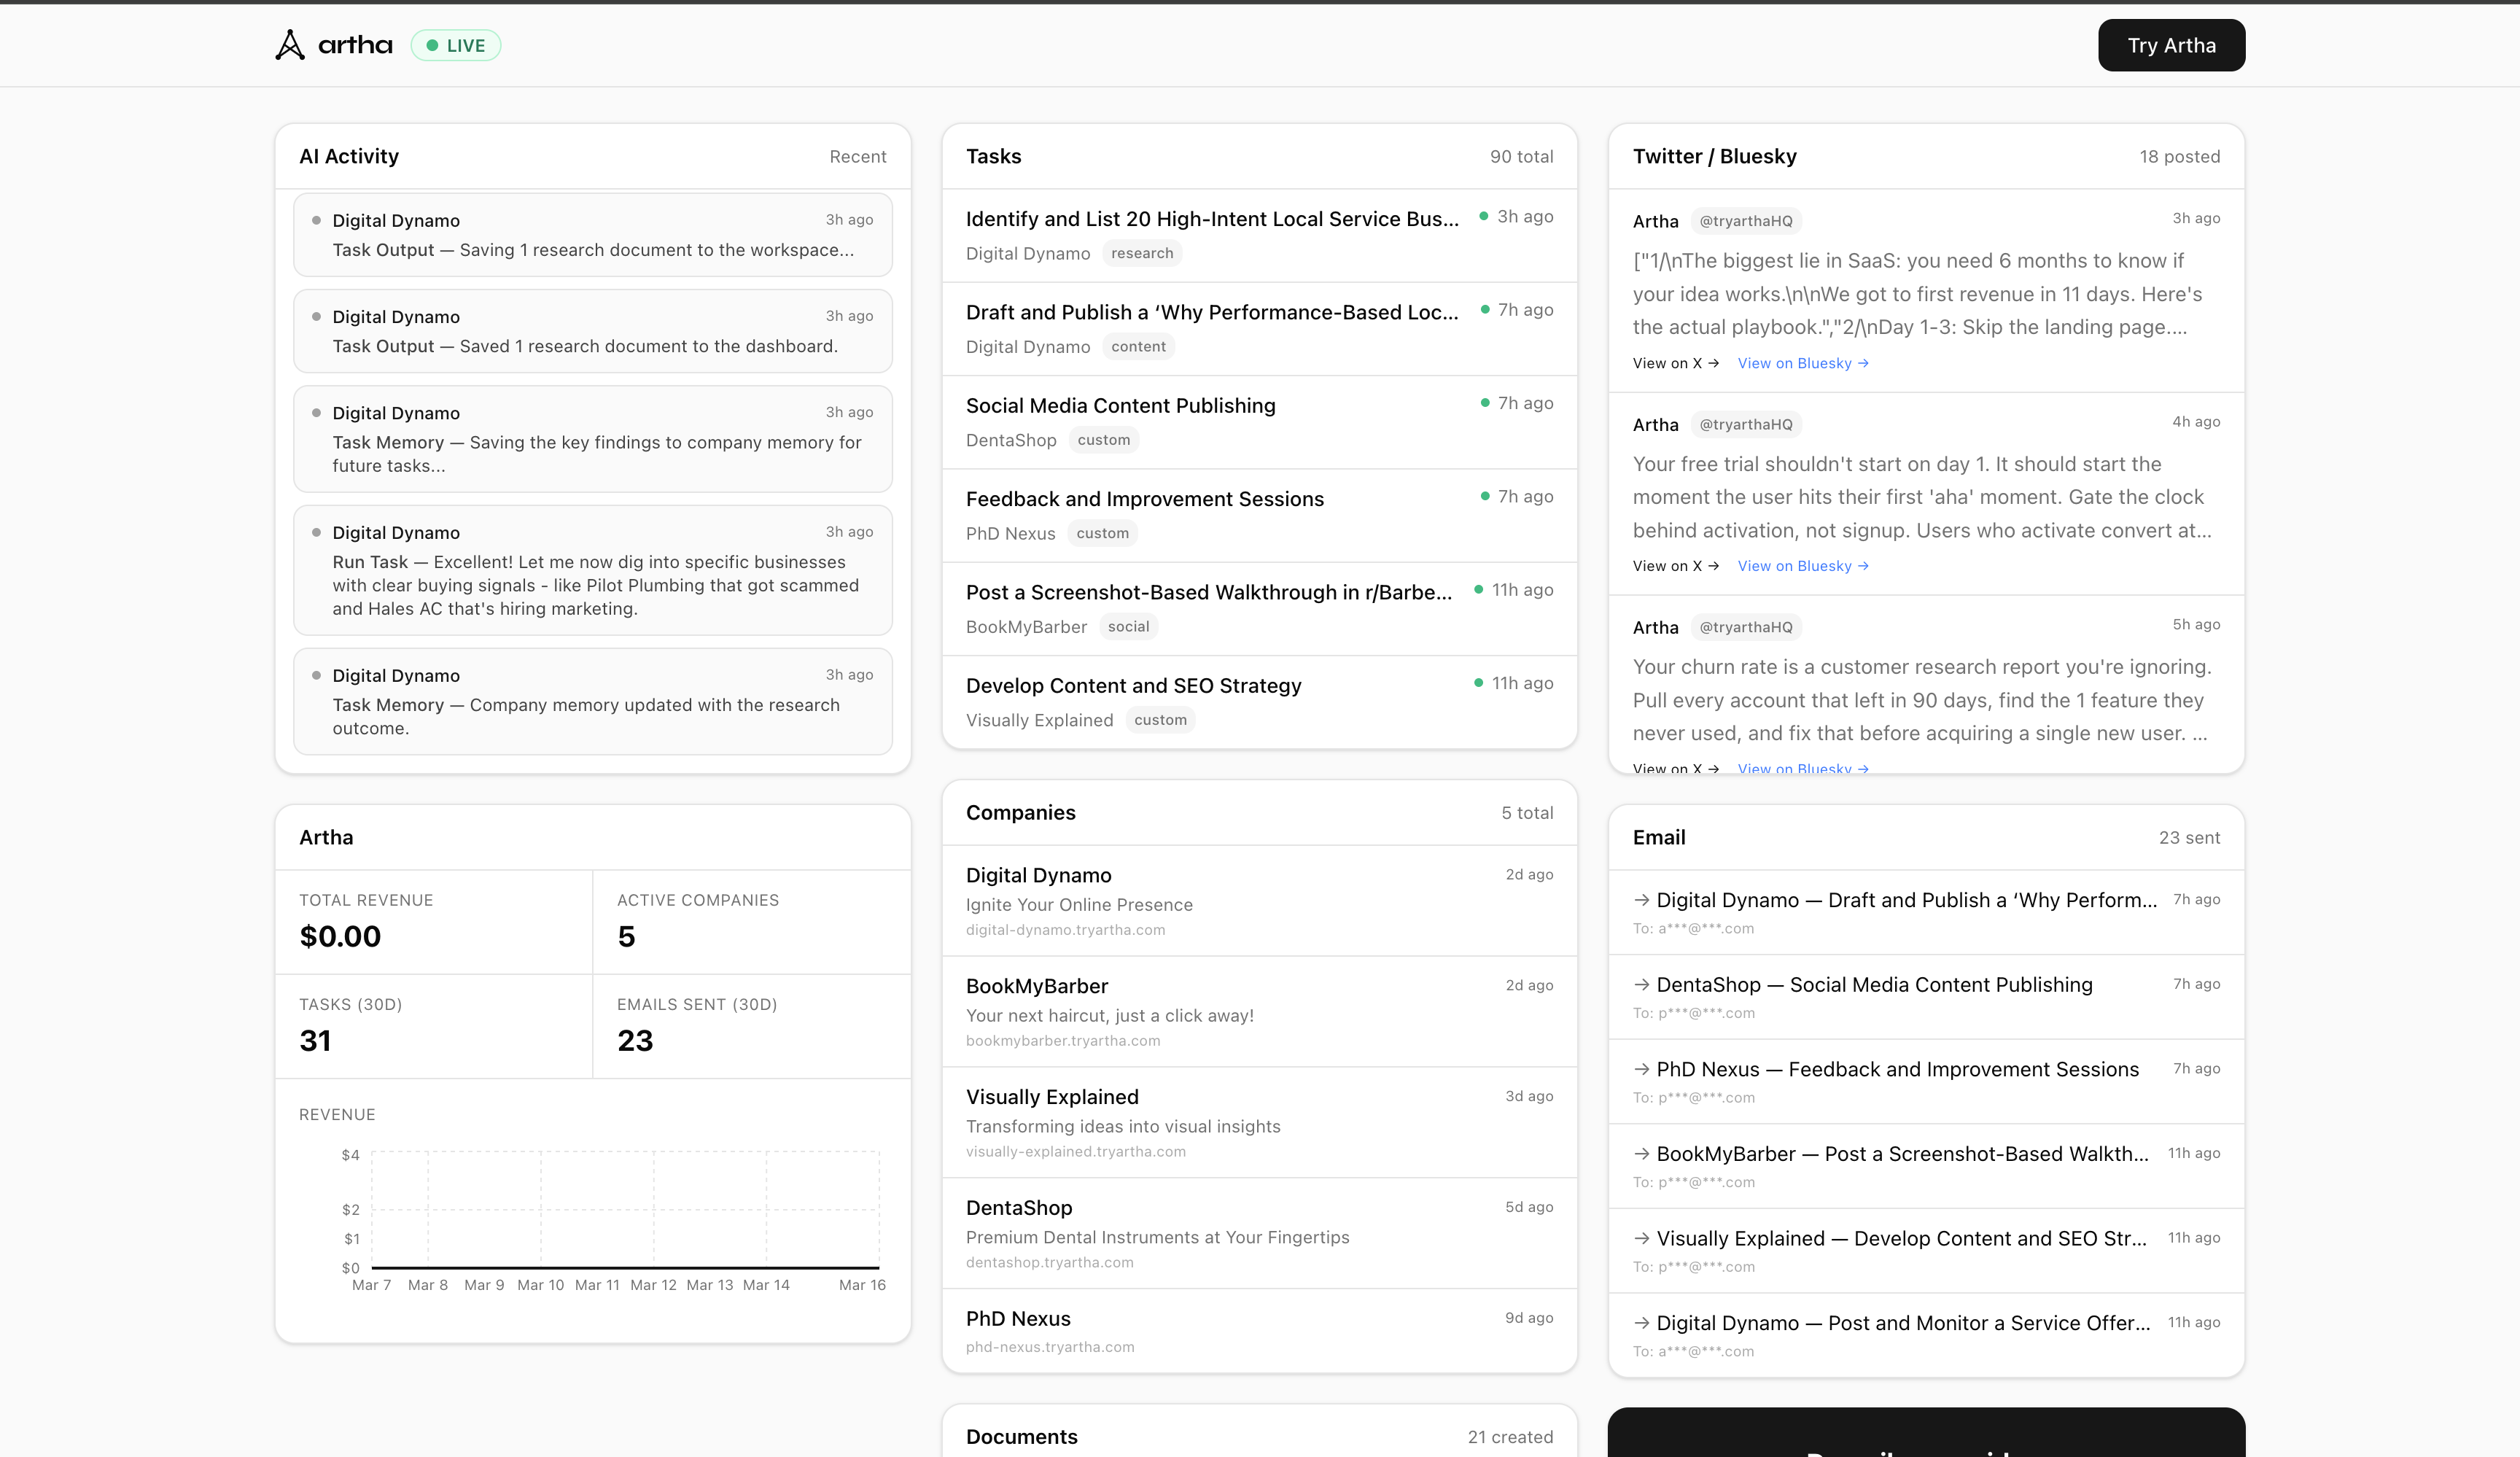
Task: Click the green LIVE status badge
Action: pyautogui.click(x=456, y=45)
